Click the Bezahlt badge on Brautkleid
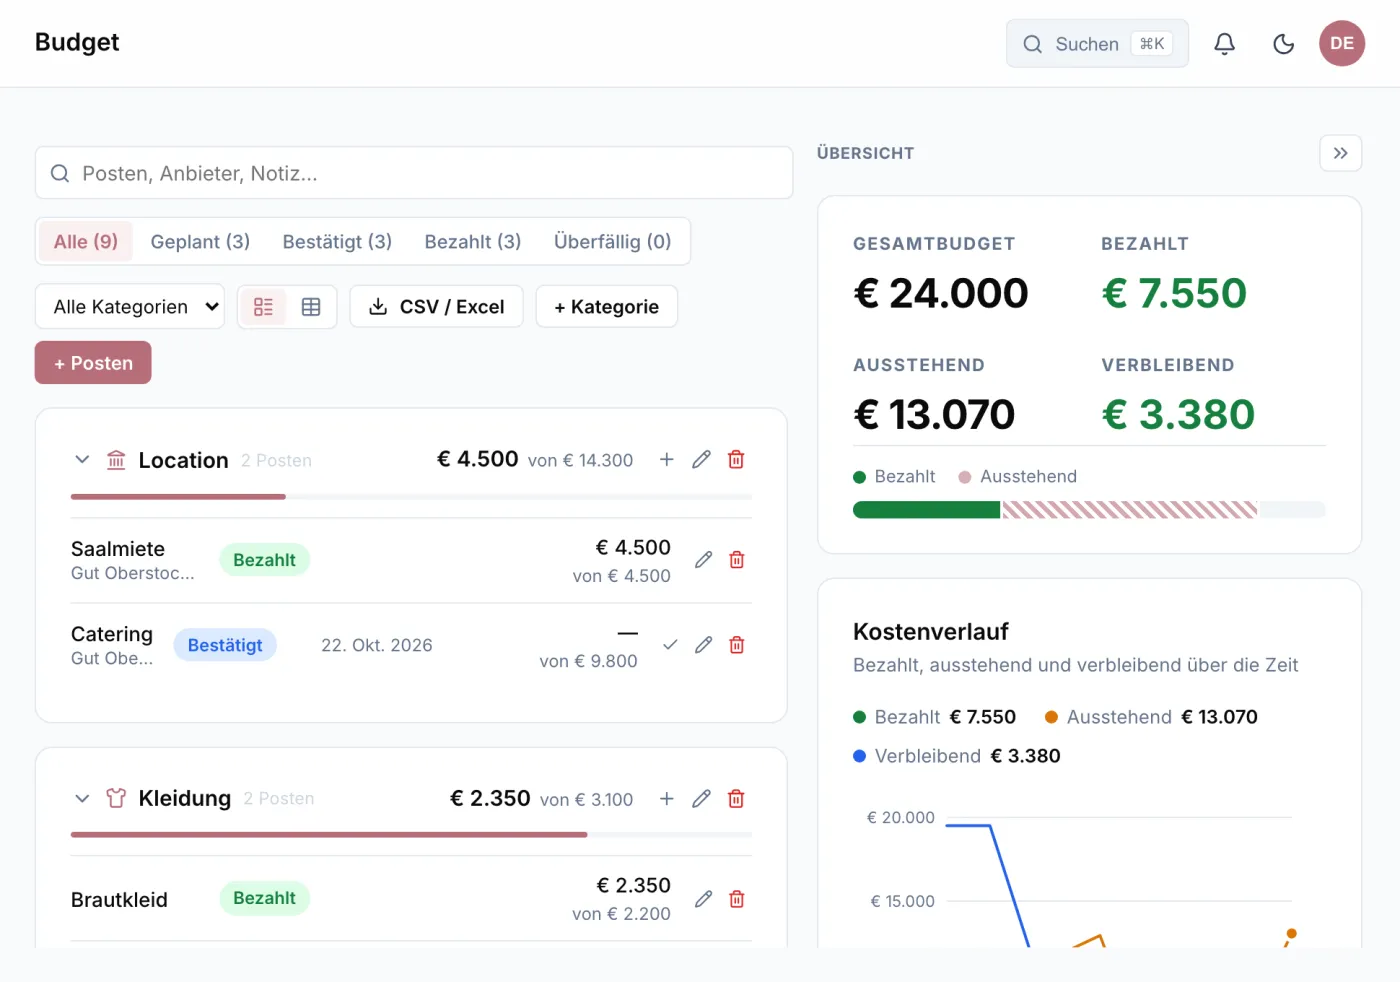The height and width of the screenshot is (982, 1400). [264, 898]
